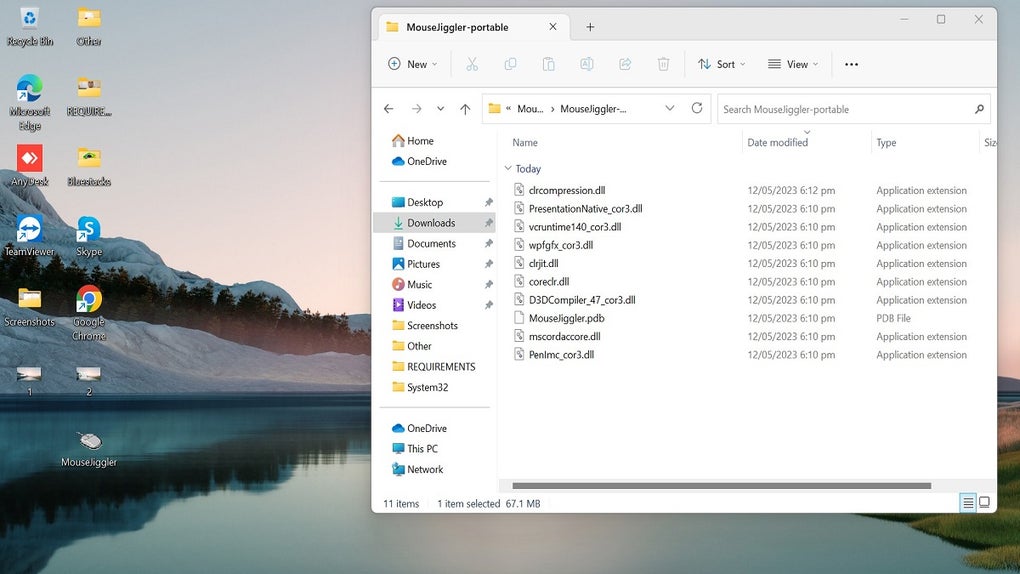Click the Paste clipboard icon
The width and height of the screenshot is (1020, 574).
(548, 64)
